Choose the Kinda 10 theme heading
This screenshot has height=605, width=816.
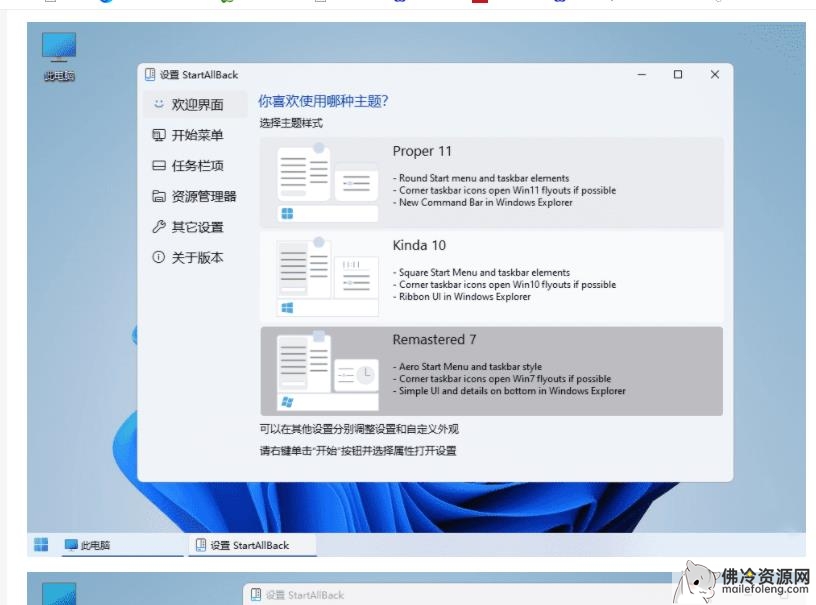click(x=419, y=246)
